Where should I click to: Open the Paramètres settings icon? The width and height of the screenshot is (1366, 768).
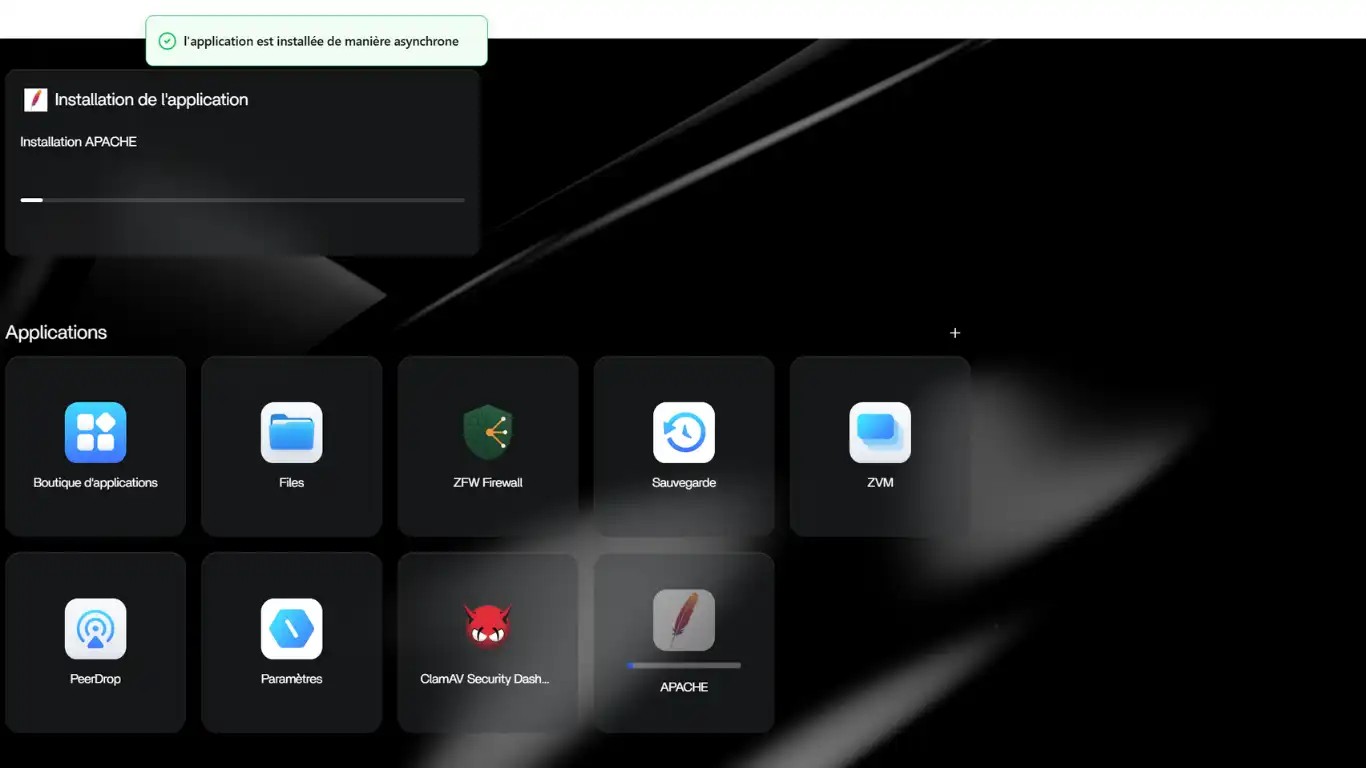pos(291,628)
